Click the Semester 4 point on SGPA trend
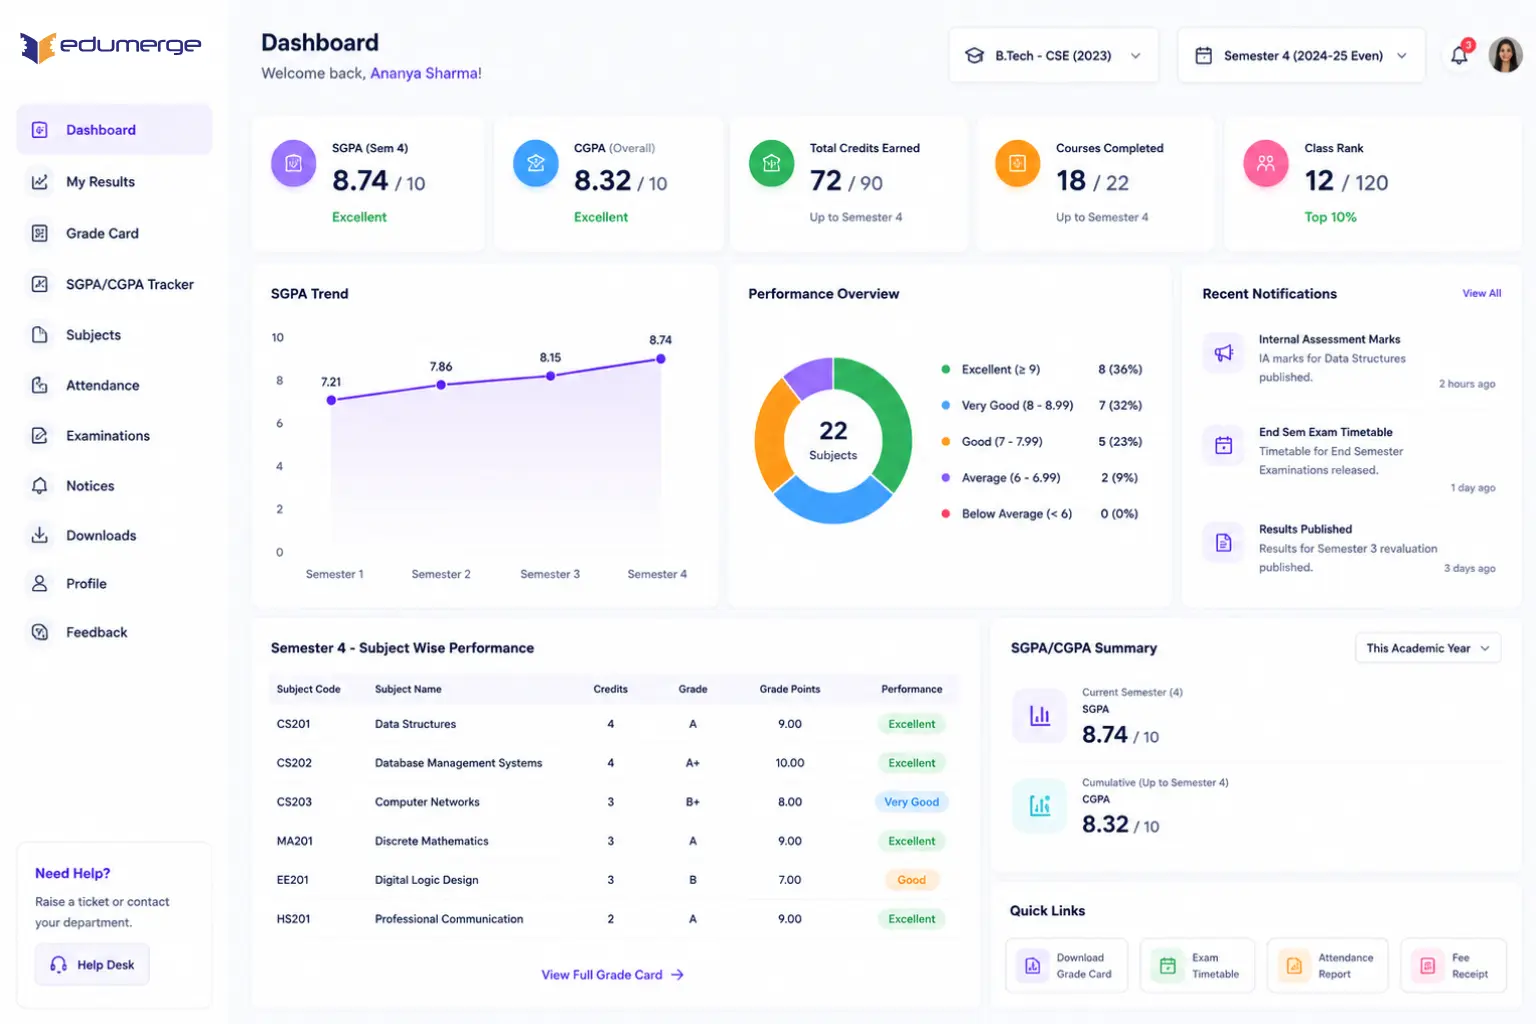 tap(660, 359)
